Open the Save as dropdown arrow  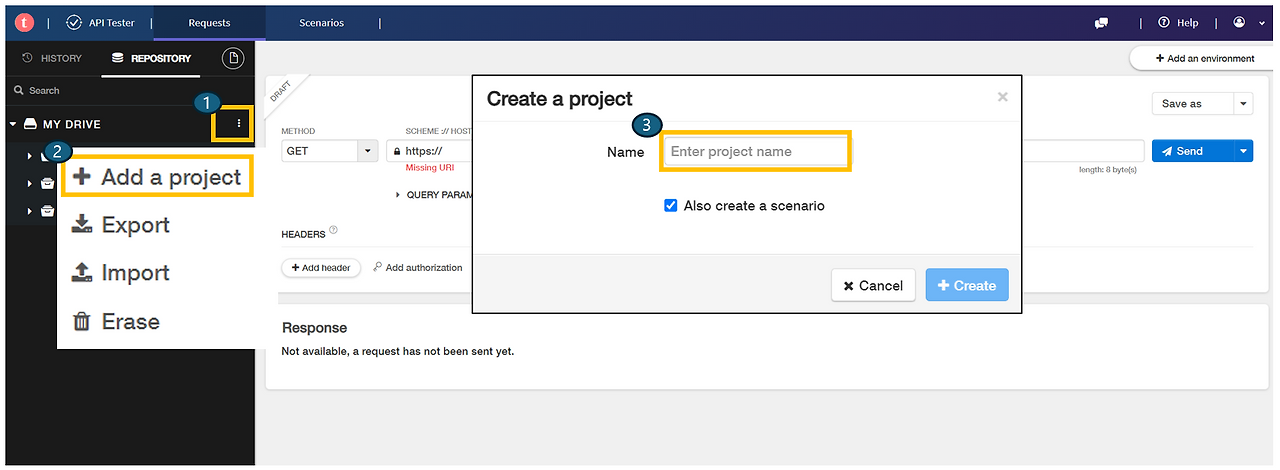coord(1243,104)
